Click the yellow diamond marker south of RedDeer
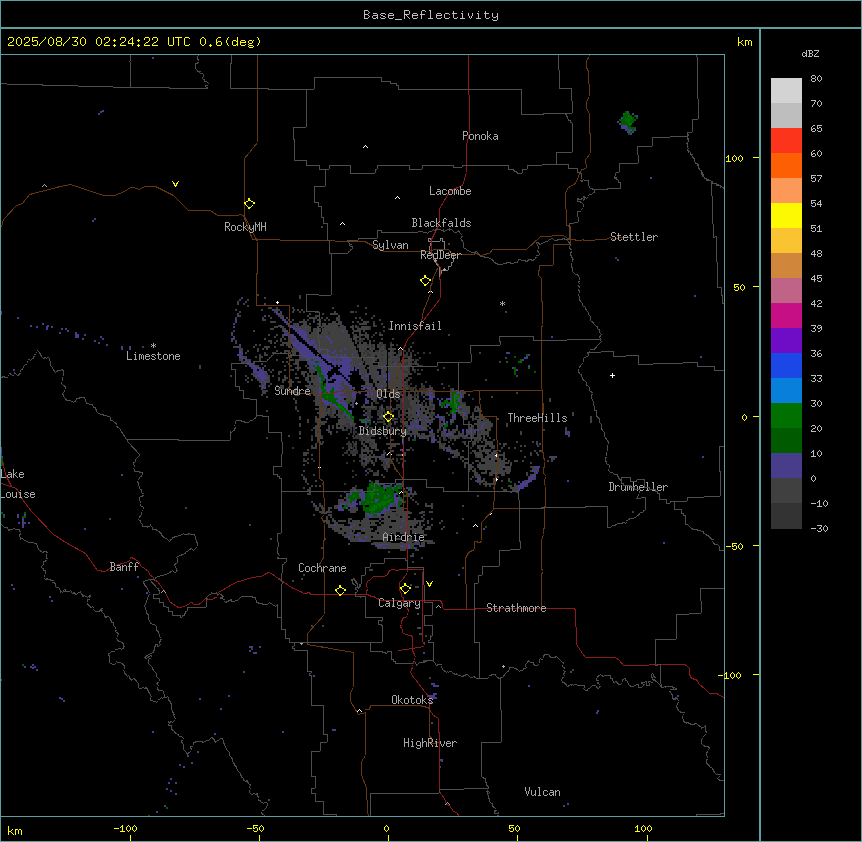 click(425, 281)
